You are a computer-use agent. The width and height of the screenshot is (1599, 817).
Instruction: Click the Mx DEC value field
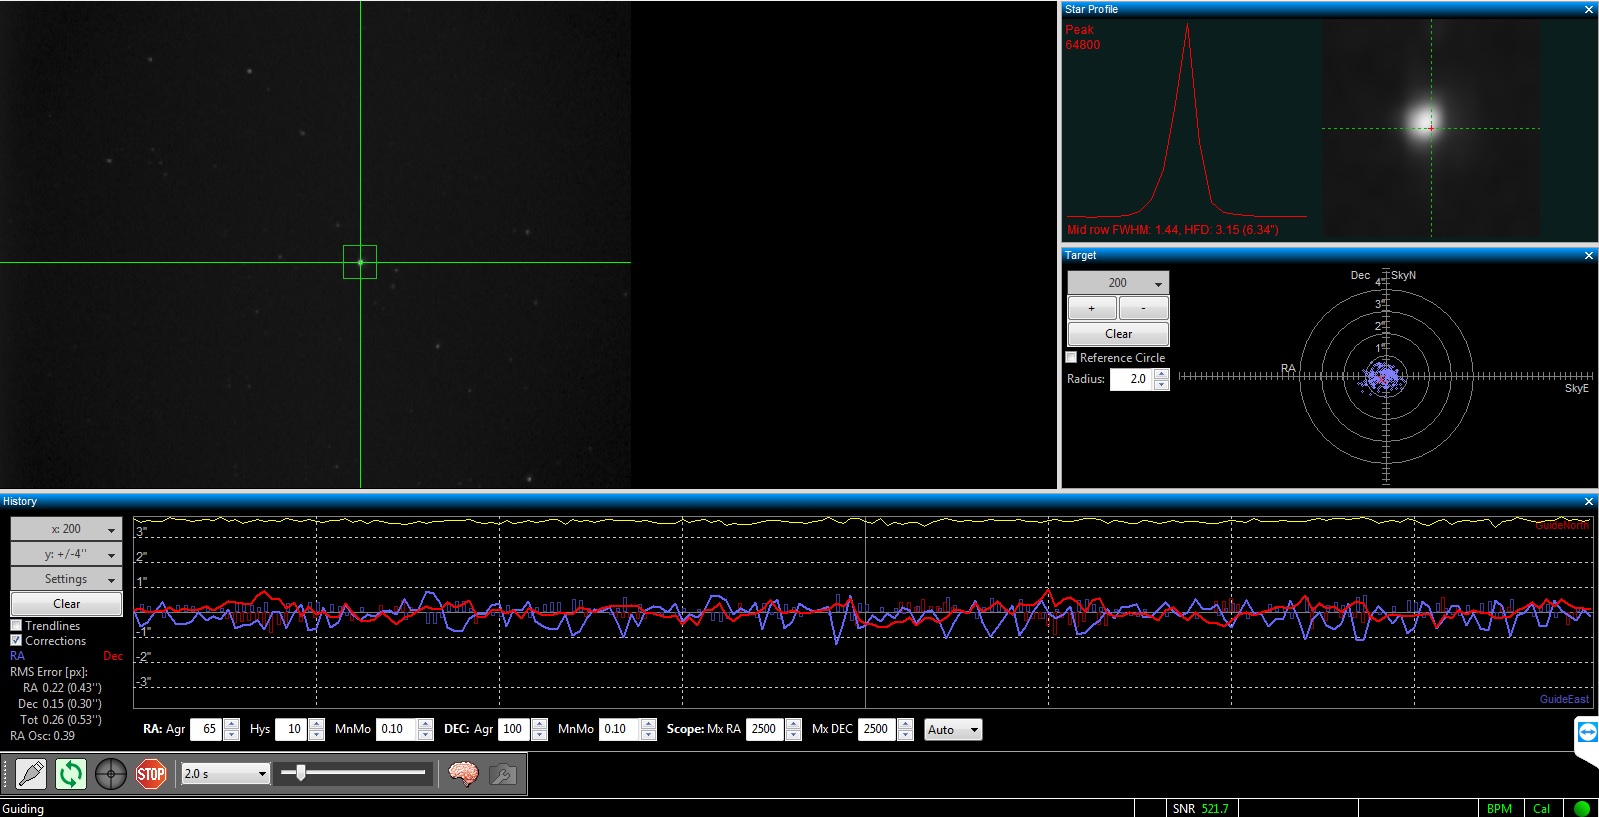click(877, 729)
